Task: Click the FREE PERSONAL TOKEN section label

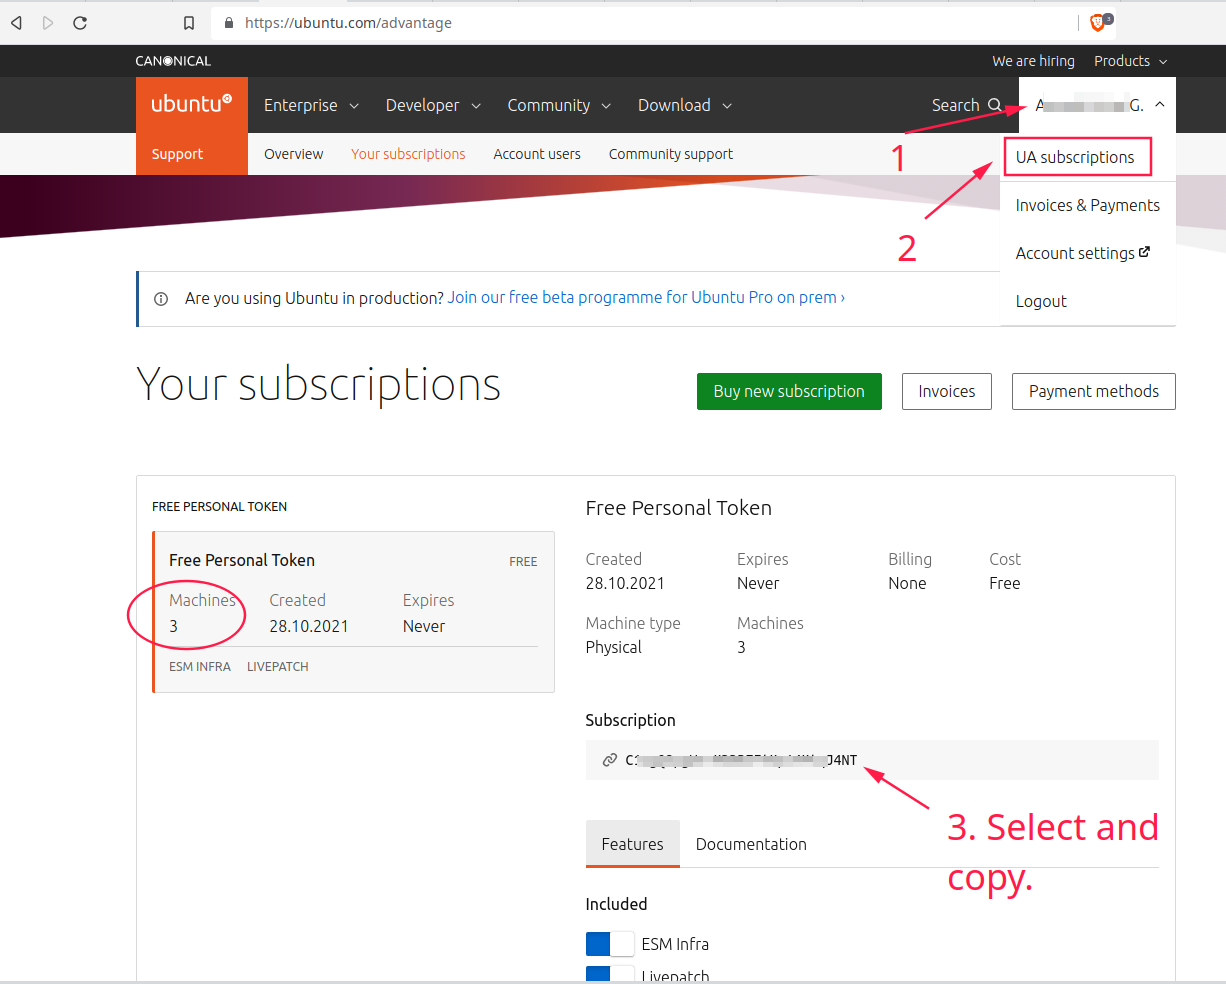Action: coord(219,507)
